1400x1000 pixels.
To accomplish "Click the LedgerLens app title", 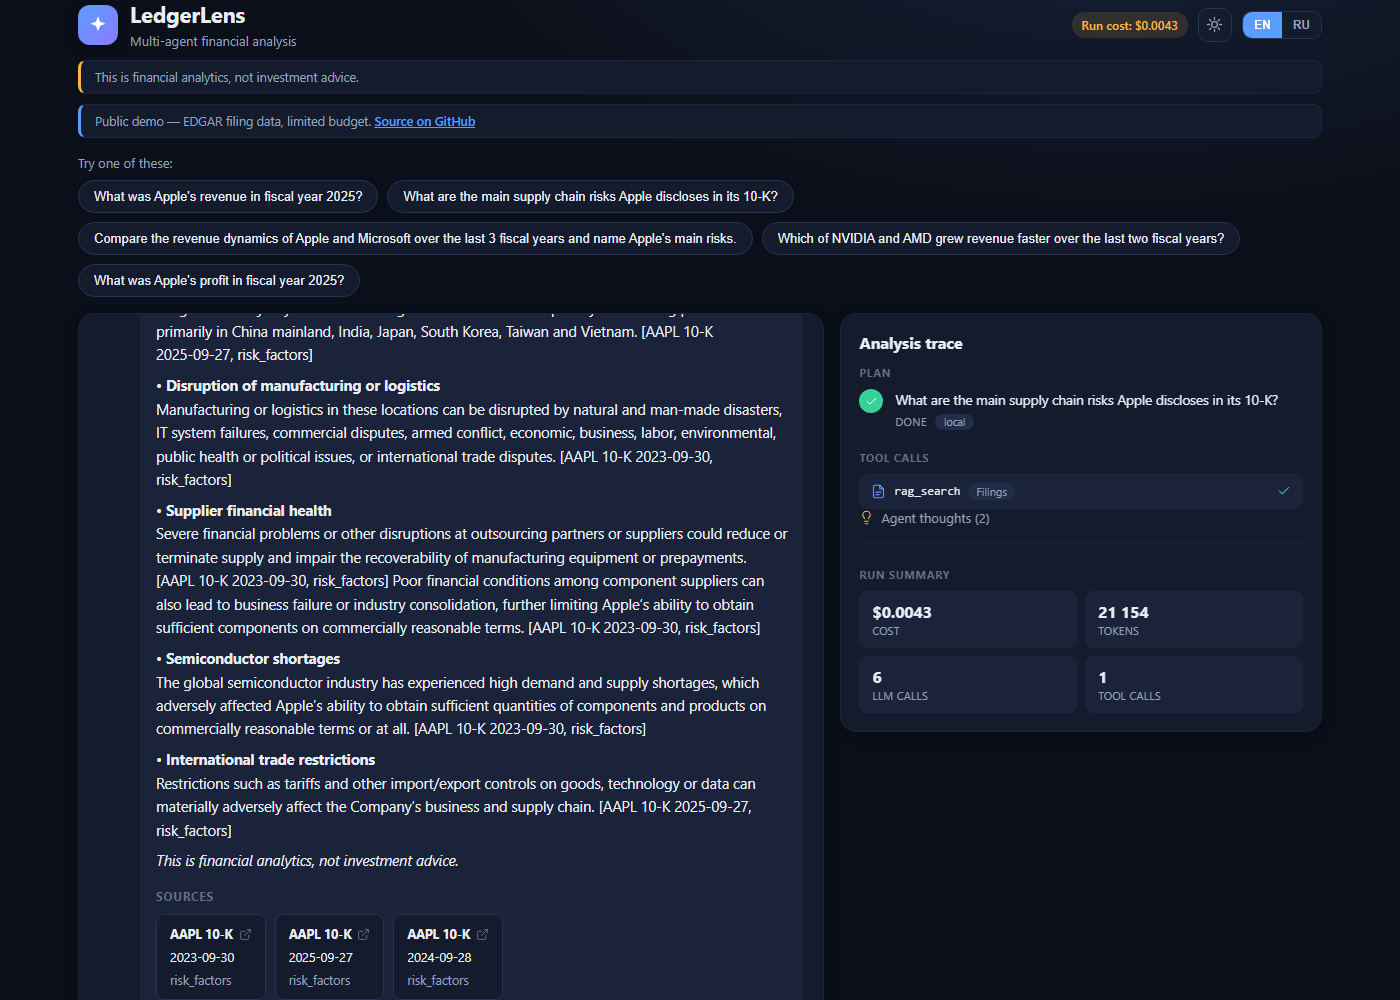I will click(188, 16).
